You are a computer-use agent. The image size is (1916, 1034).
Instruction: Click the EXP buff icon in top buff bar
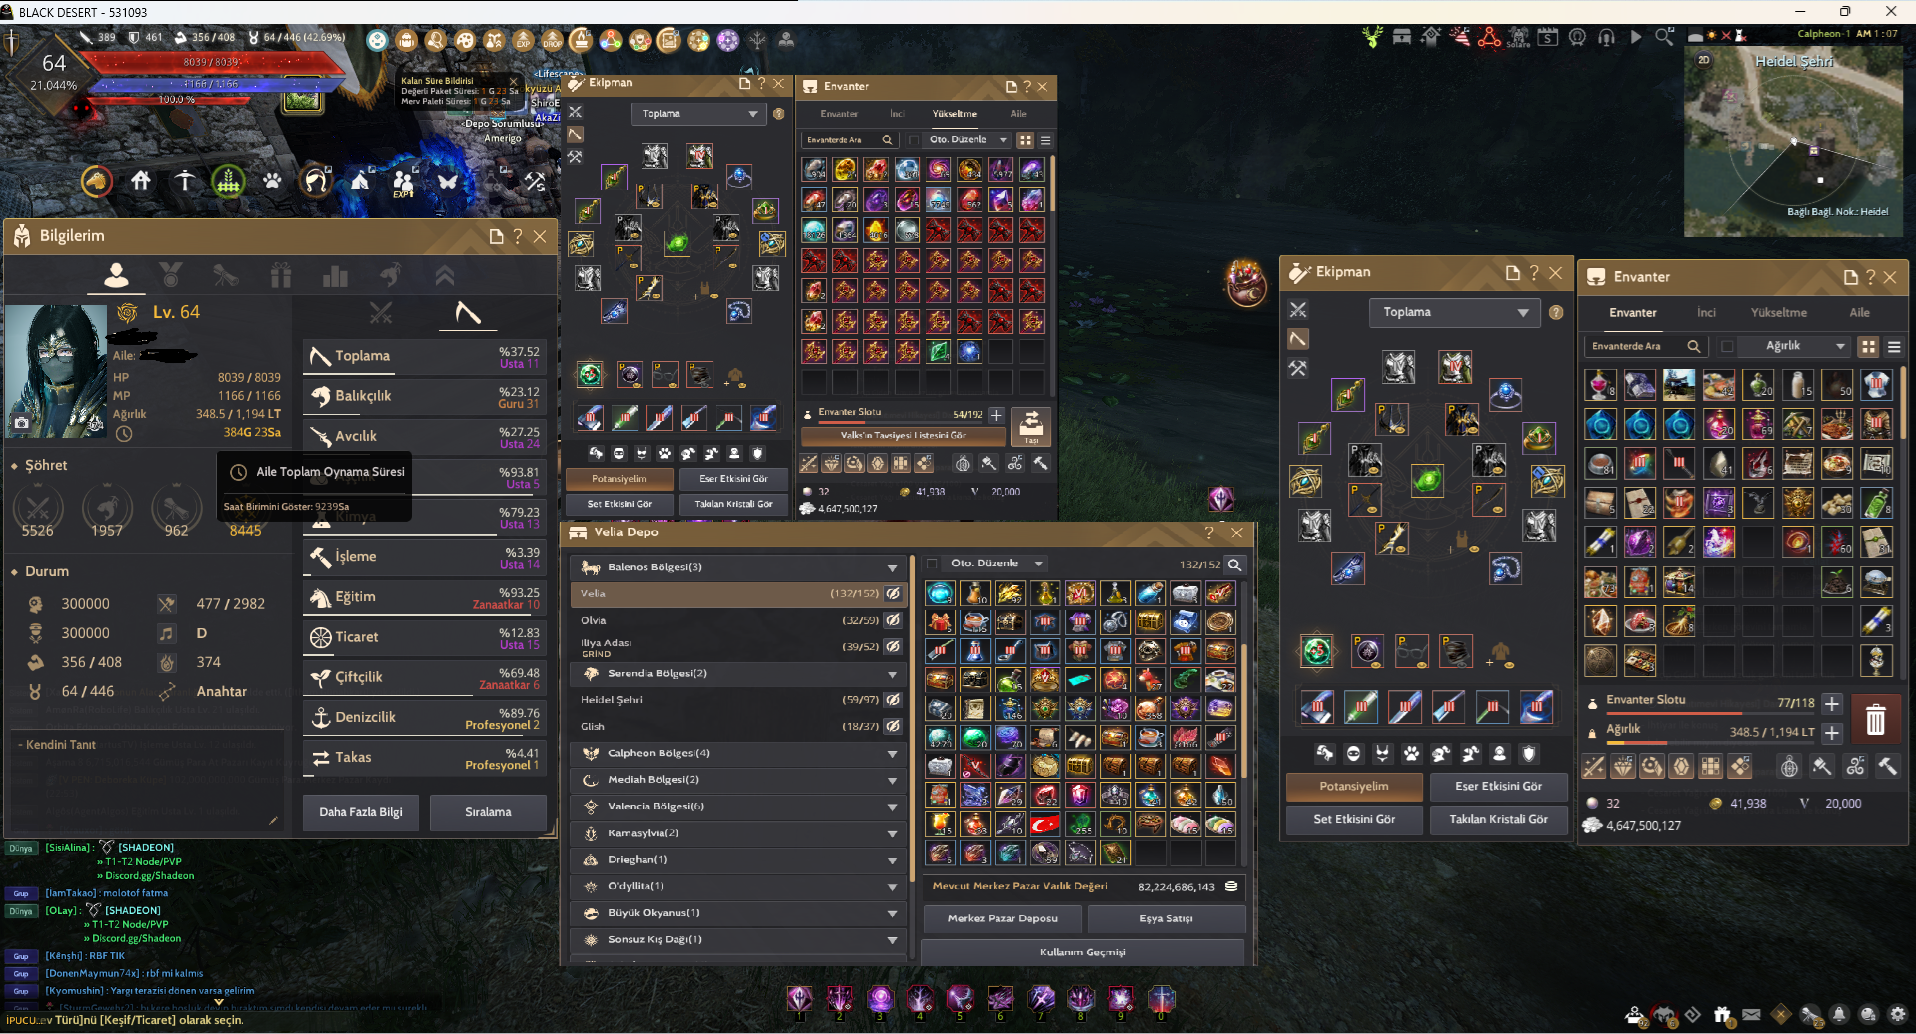[523, 40]
